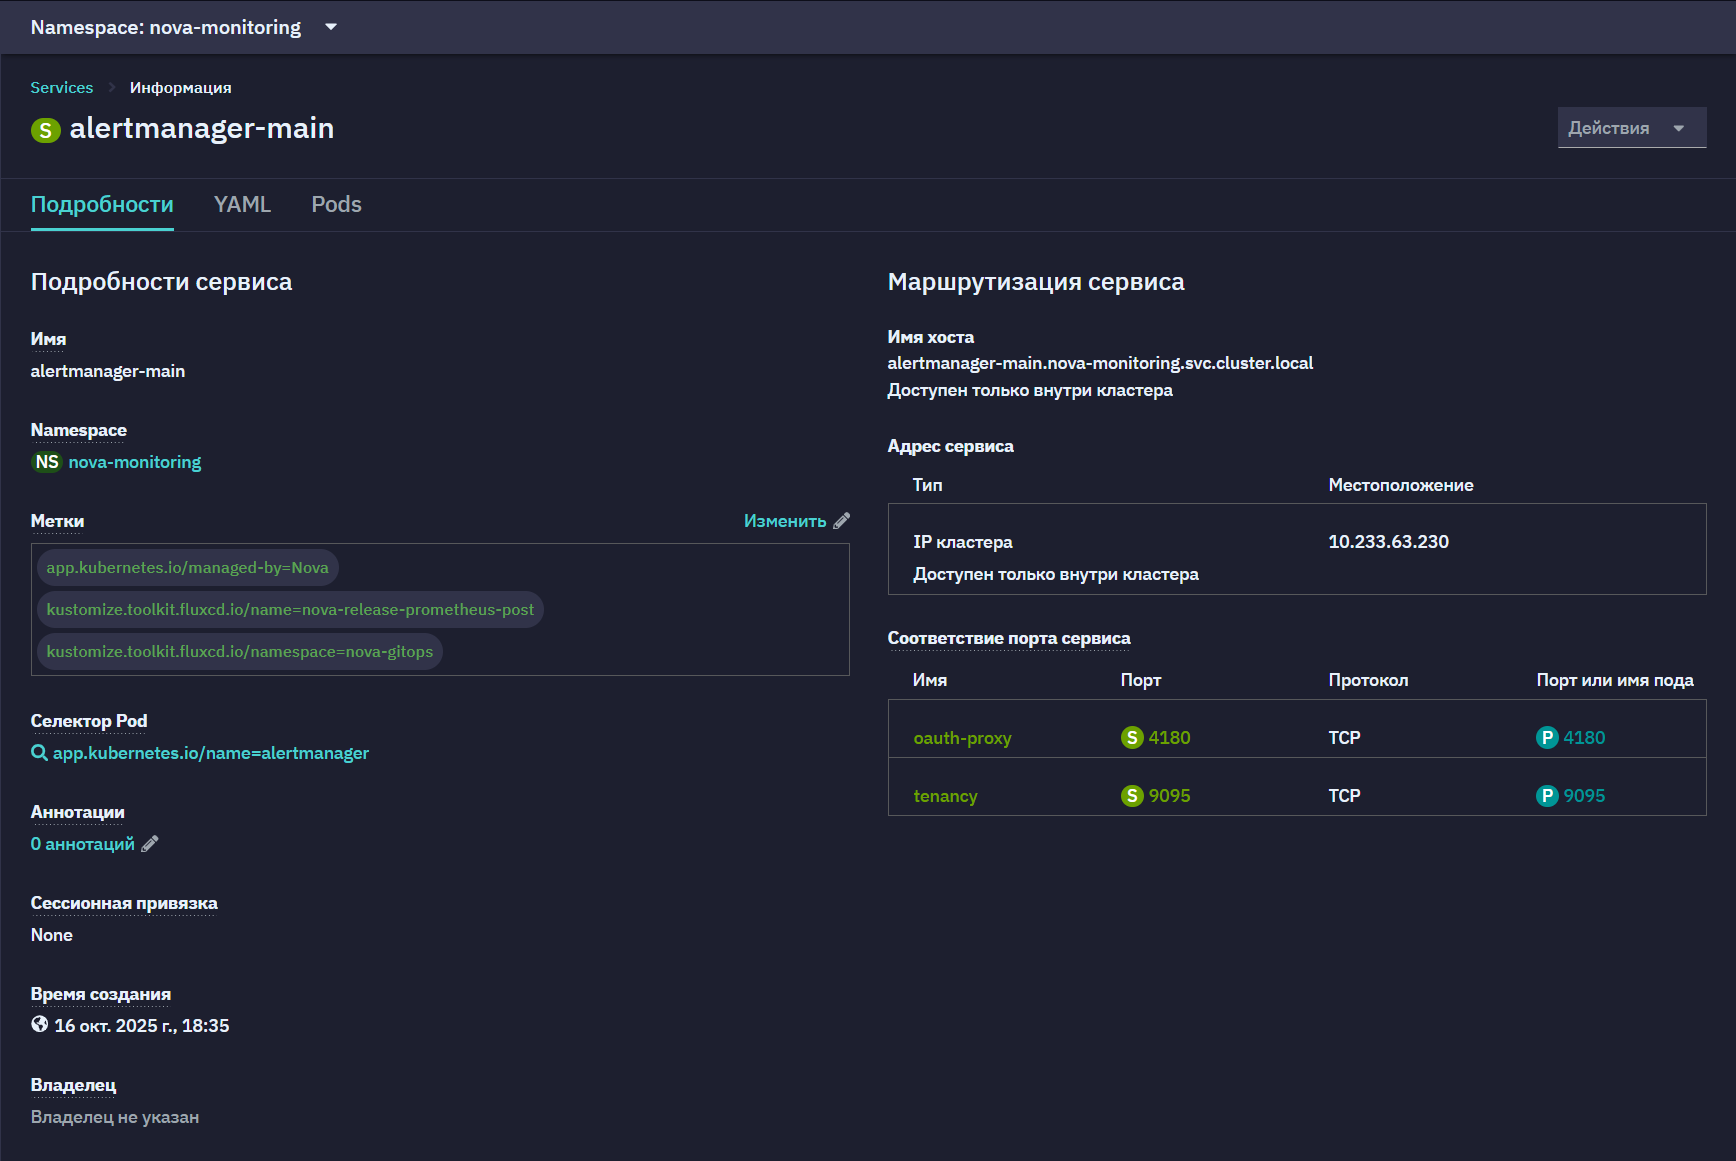Select label kustomize namespace=nova-gitops
Image resolution: width=1736 pixels, height=1161 pixels.
point(240,652)
